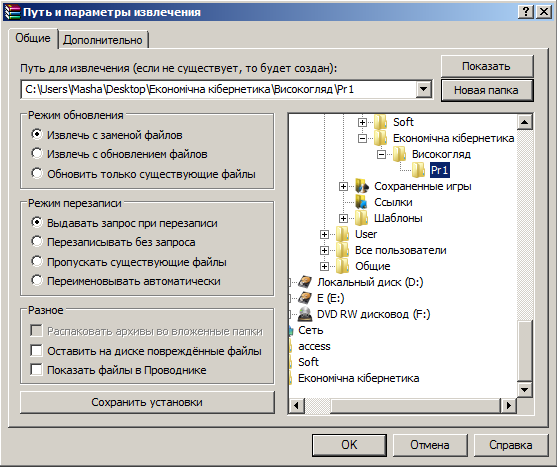Click the Шаблоны folder icon
This screenshot has height=470, width=557.
click(x=362, y=218)
